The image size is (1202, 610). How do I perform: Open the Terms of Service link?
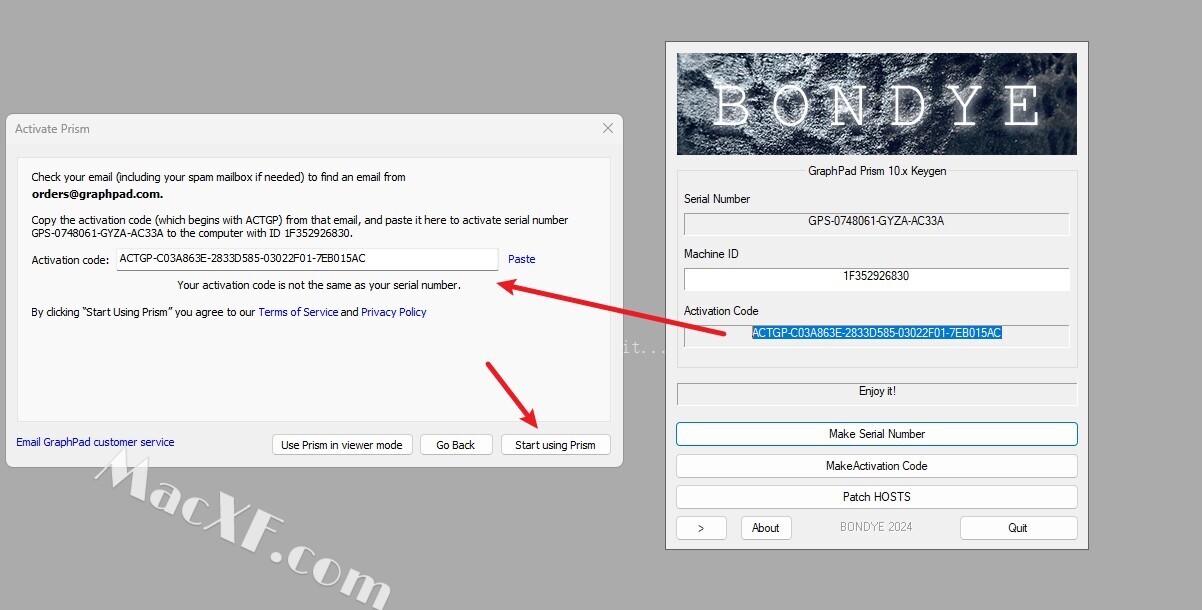tap(298, 312)
